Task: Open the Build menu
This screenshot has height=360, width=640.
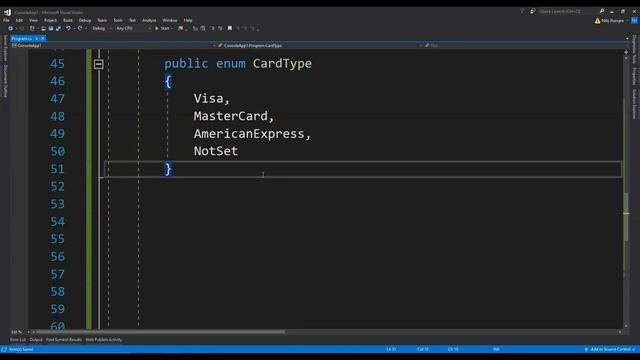Action: [68, 20]
